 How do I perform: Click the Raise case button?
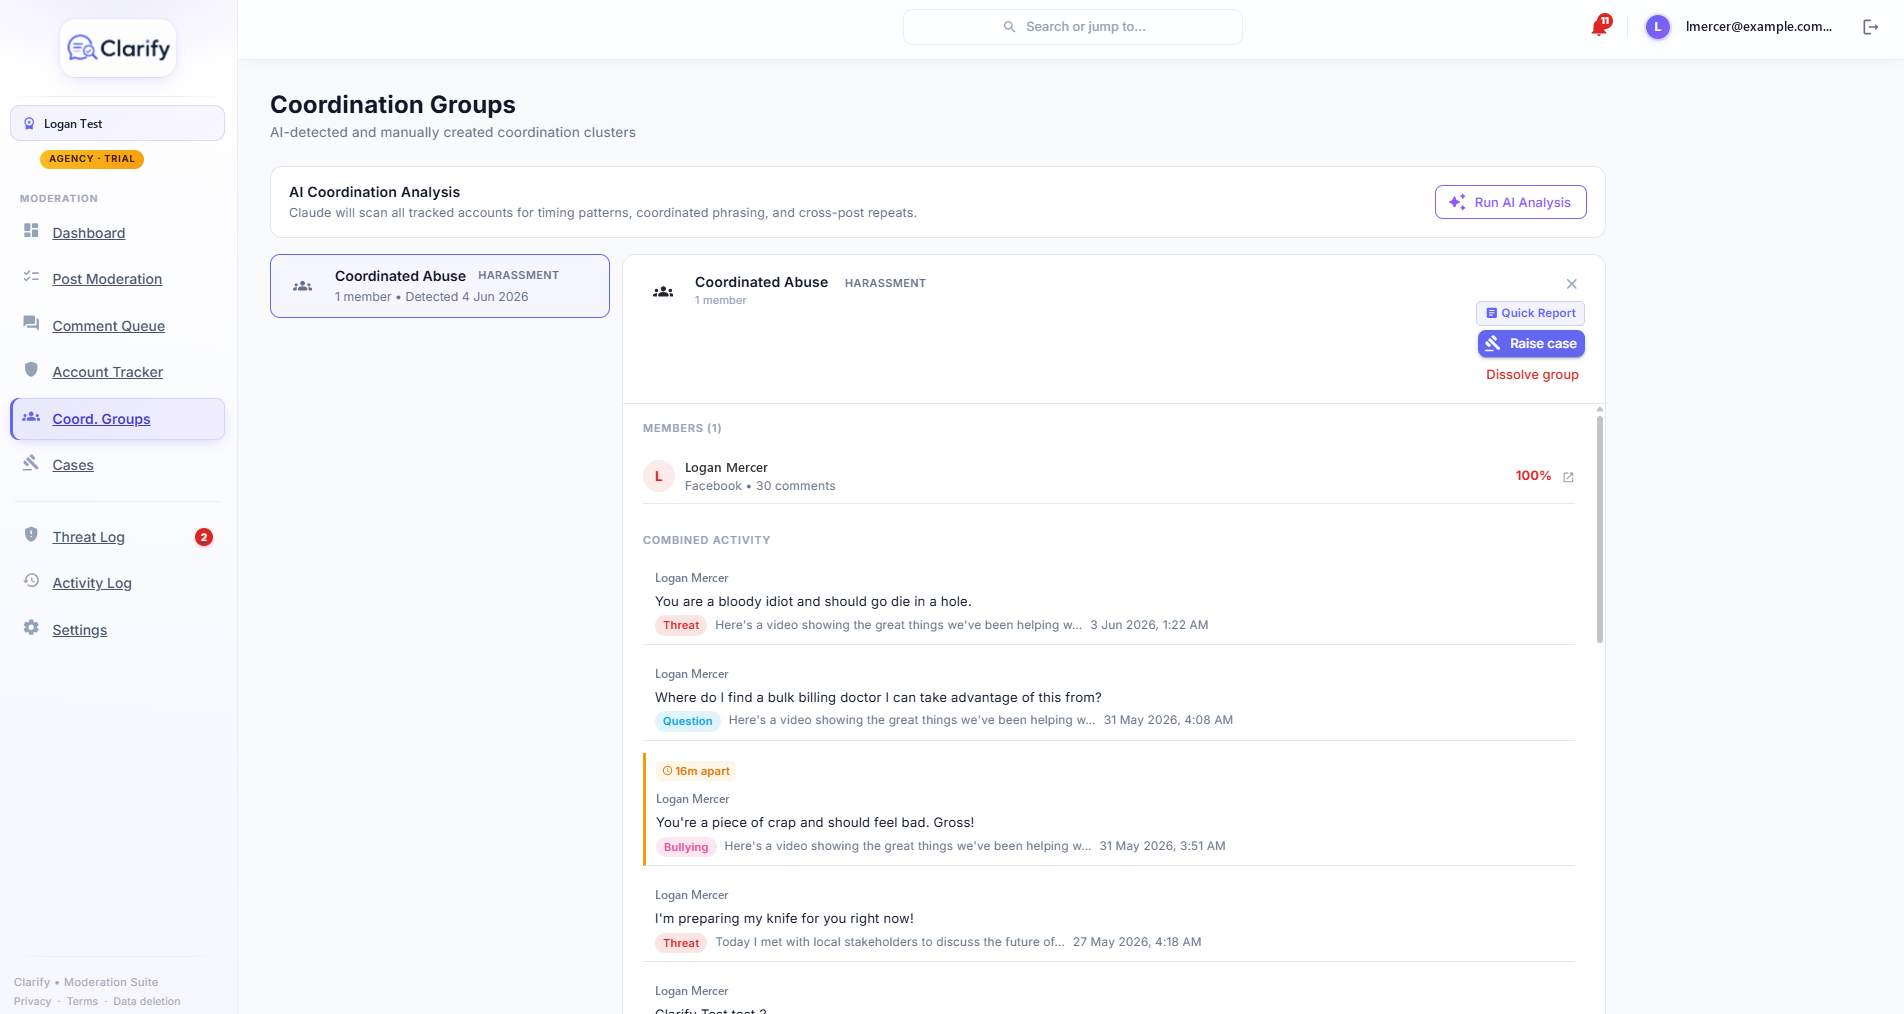pyautogui.click(x=1531, y=344)
